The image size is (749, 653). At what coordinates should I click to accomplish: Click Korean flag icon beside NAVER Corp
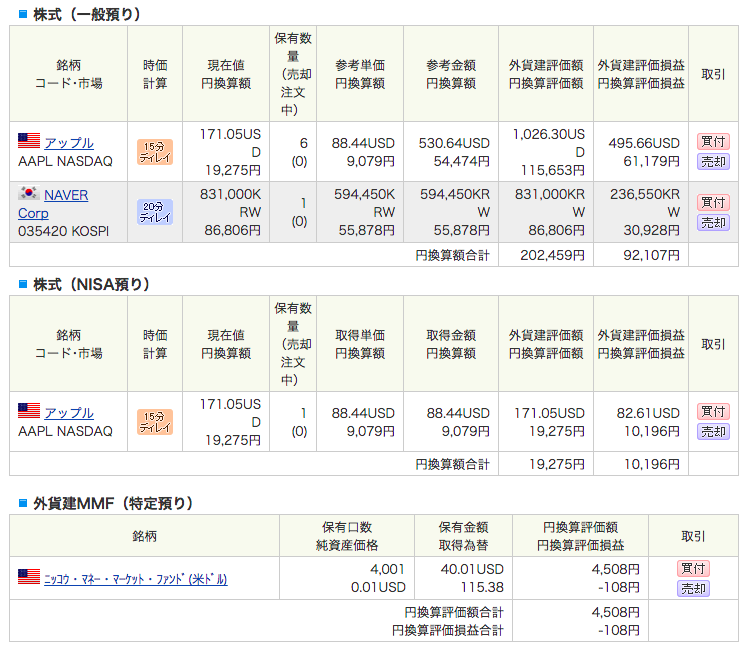pos(29,193)
